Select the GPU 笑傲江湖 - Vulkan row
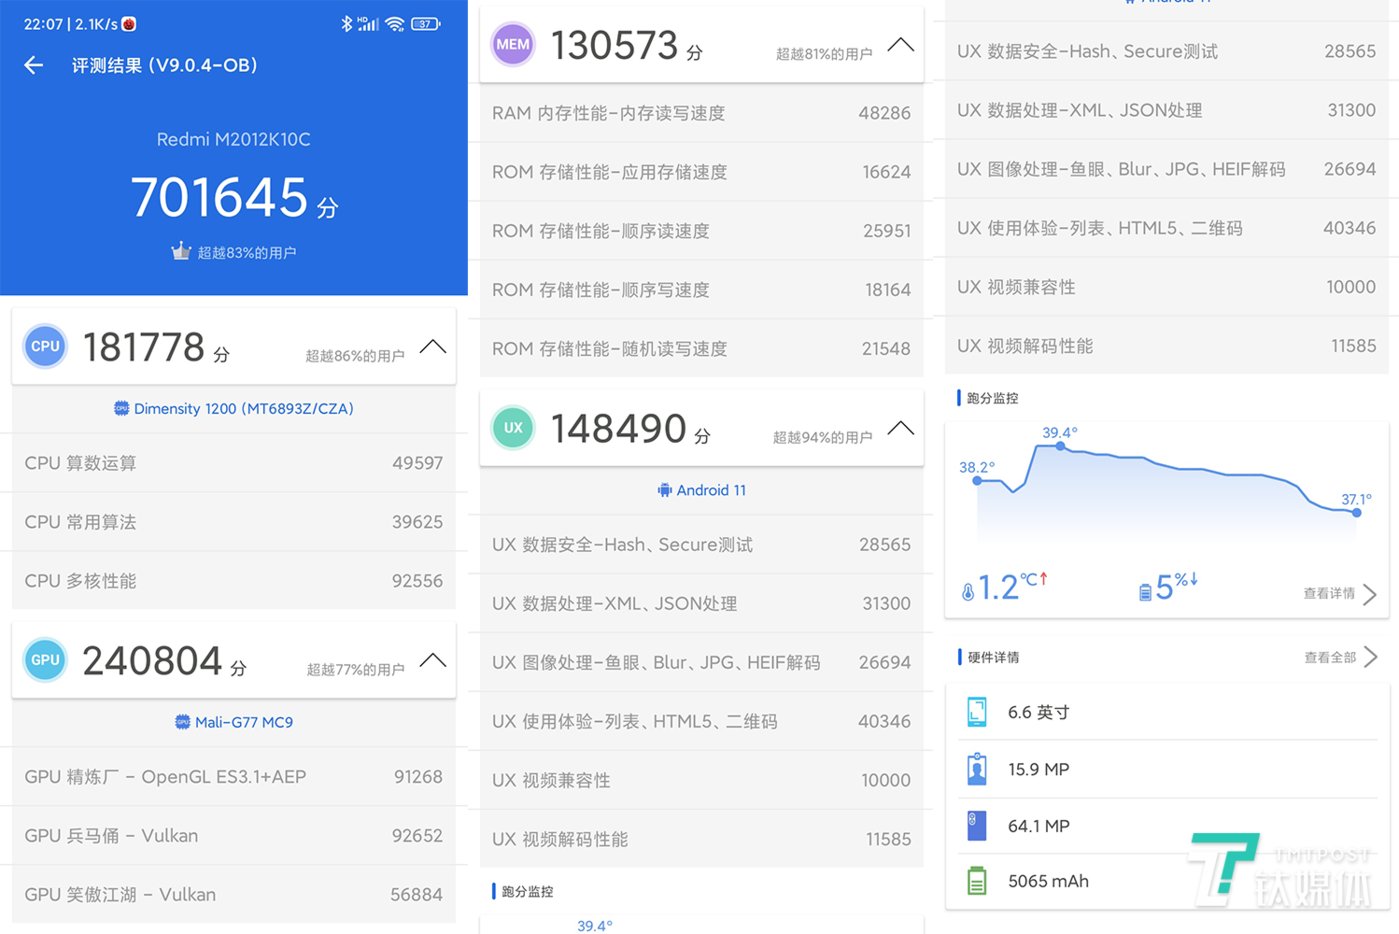The height and width of the screenshot is (934, 1399). pyautogui.click(x=234, y=895)
